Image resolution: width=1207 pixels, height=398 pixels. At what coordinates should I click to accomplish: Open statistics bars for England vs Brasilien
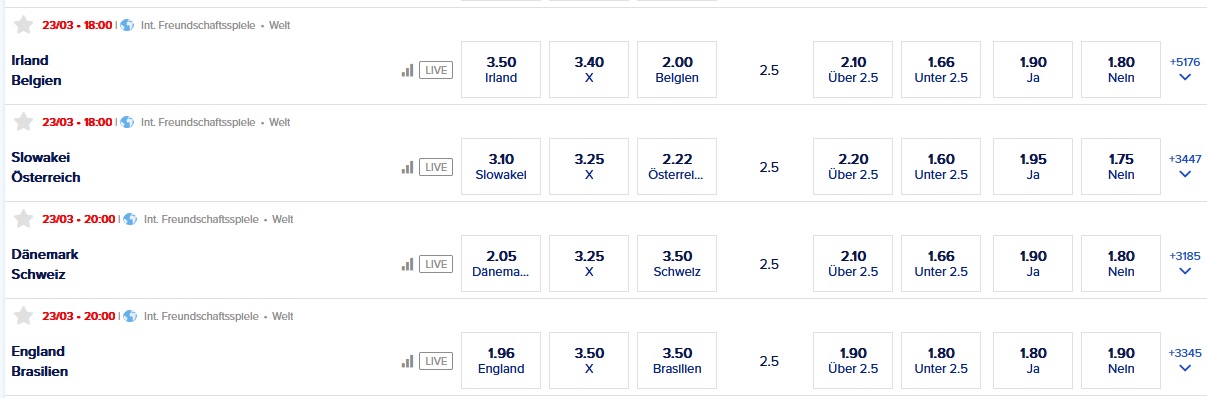point(407,361)
